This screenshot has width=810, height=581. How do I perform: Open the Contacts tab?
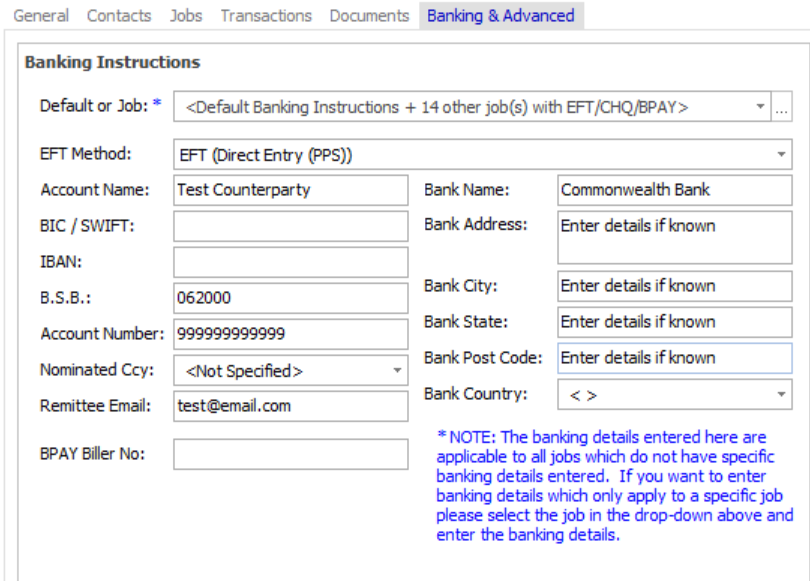coord(118,15)
